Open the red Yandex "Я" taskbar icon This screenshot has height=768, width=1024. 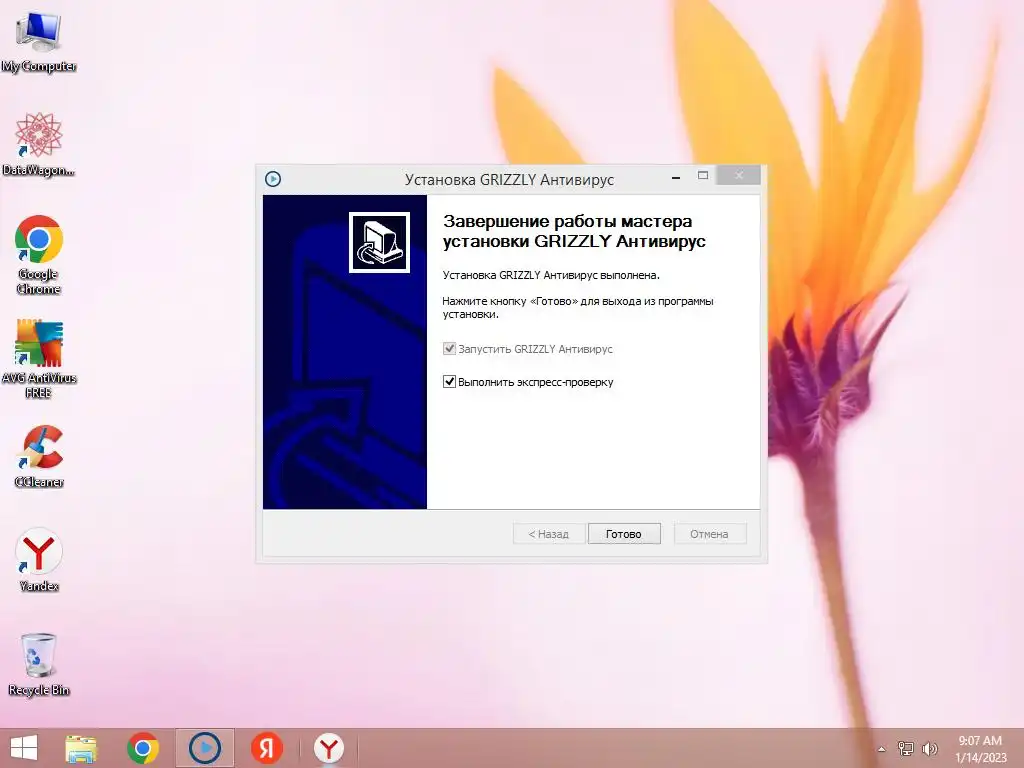click(x=266, y=748)
